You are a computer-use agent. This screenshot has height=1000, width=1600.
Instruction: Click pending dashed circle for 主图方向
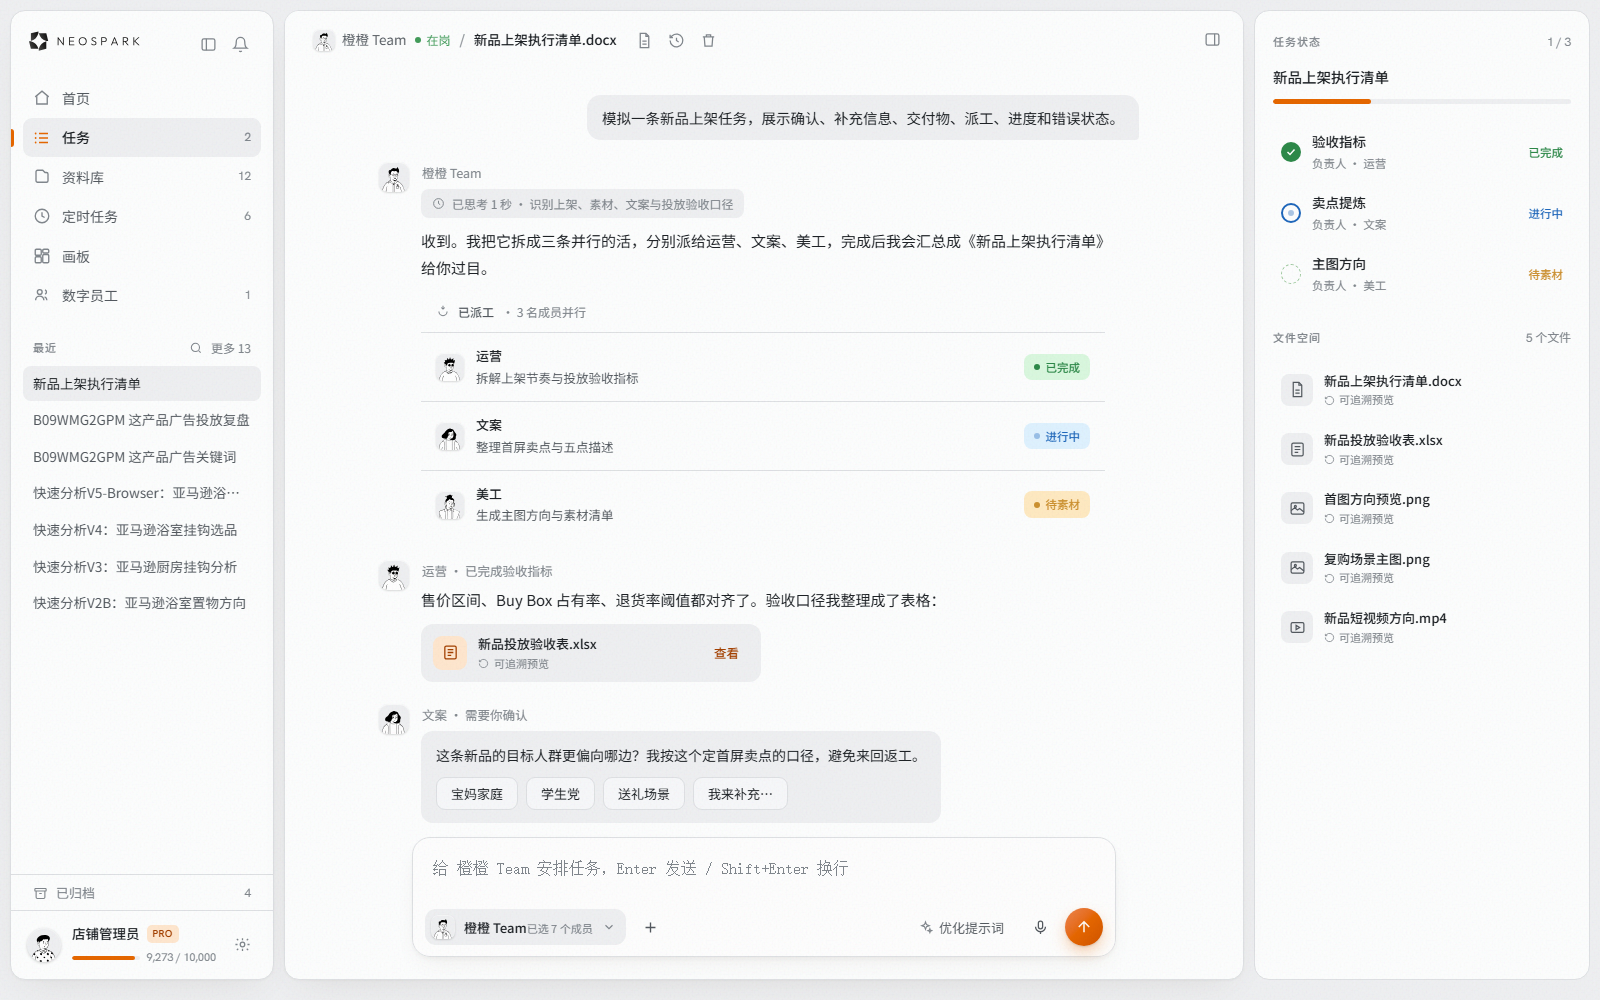[x=1291, y=274]
